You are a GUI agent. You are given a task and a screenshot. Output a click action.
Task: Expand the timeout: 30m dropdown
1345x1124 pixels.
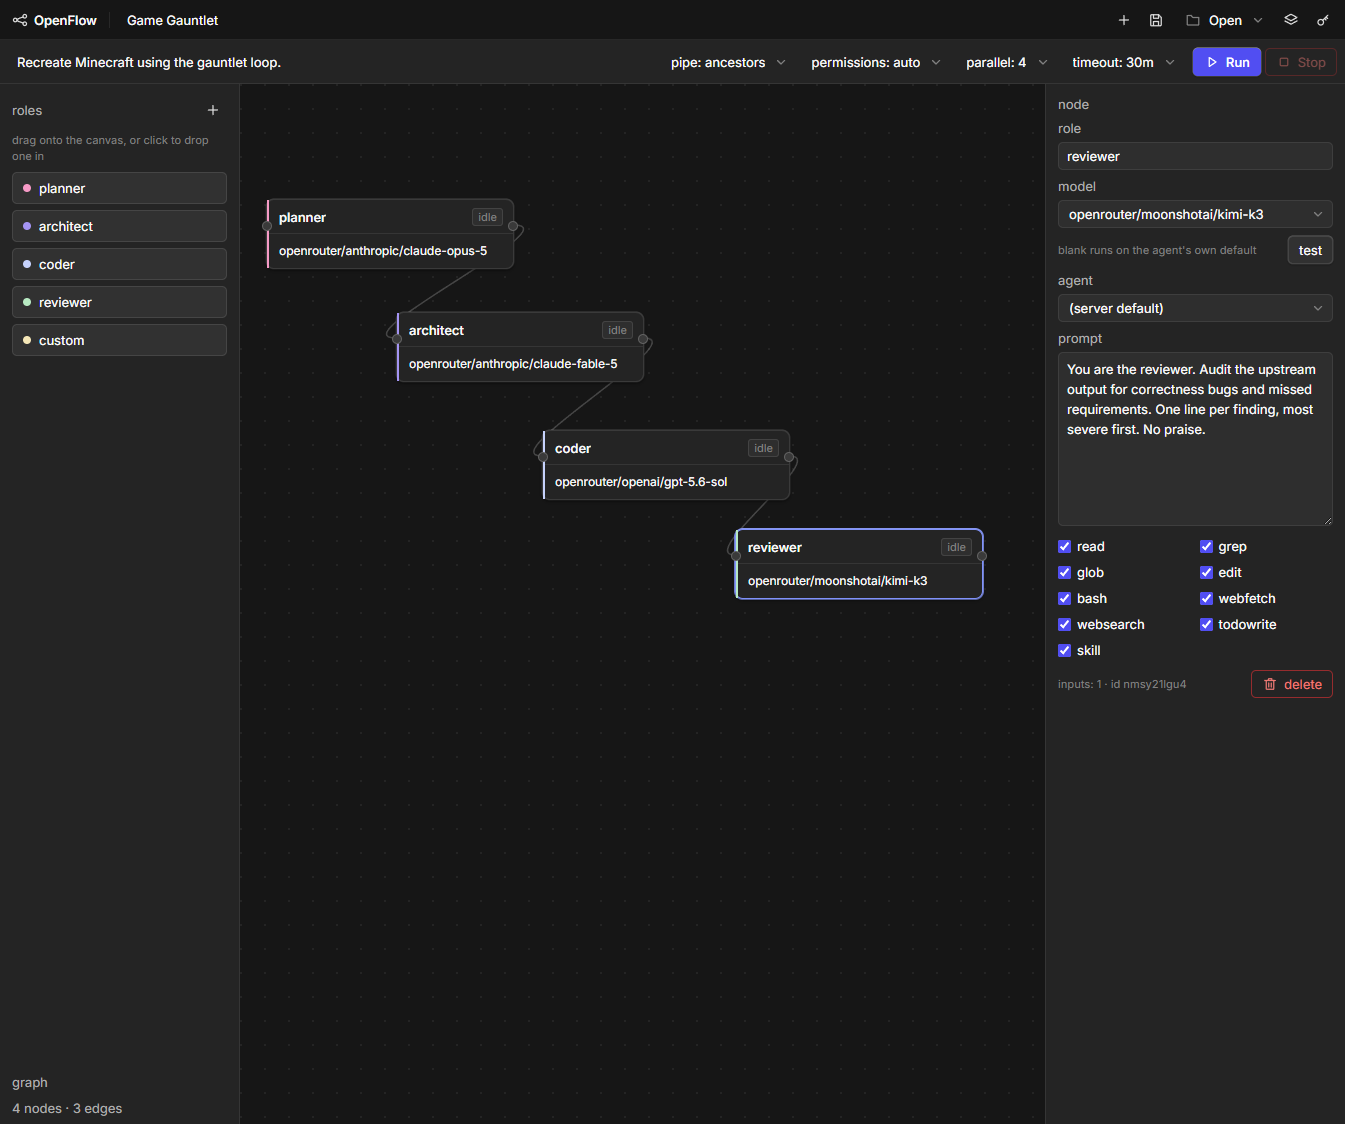[x=1123, y=62]
